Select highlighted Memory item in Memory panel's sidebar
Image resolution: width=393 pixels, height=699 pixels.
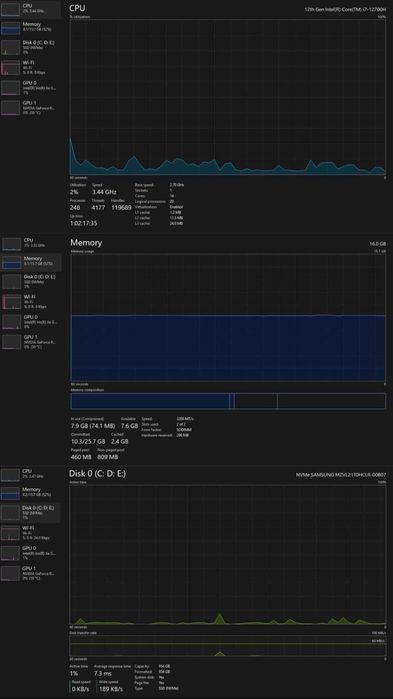[x=31, y=263]
